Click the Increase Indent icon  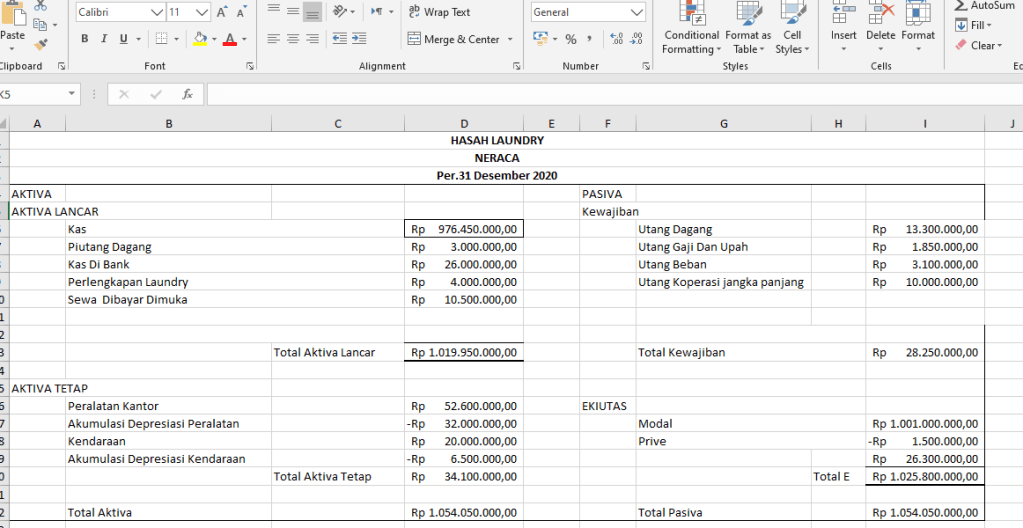coord(360,39)
